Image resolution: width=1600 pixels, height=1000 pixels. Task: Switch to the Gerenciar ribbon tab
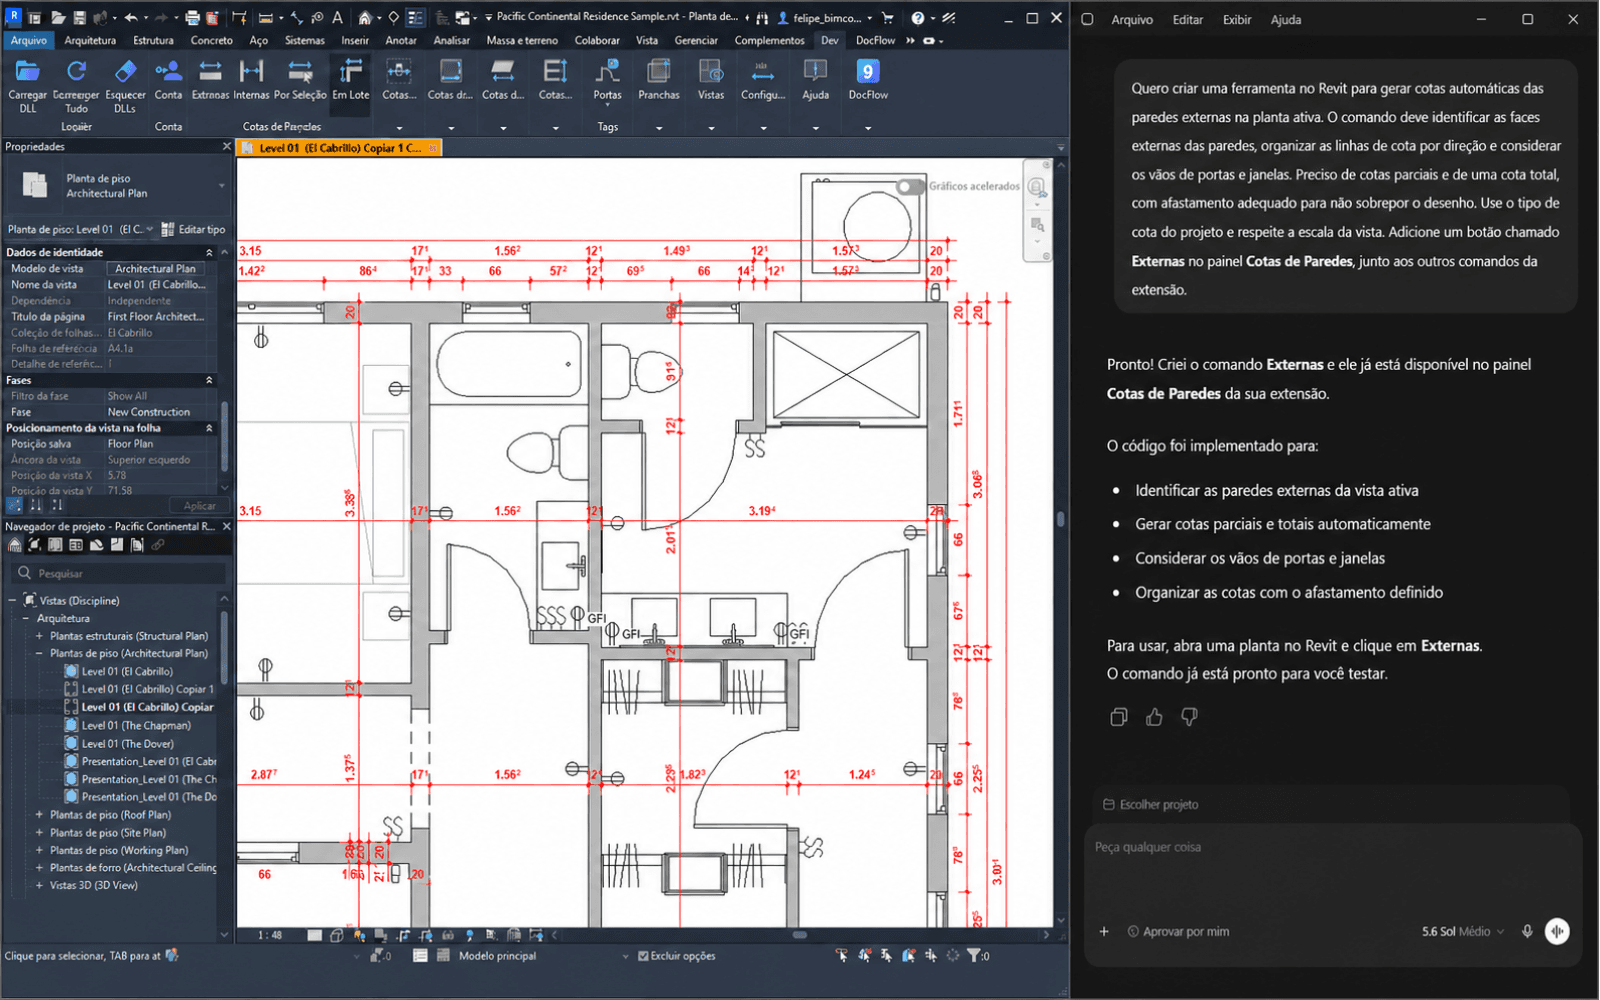coord(696,40)
